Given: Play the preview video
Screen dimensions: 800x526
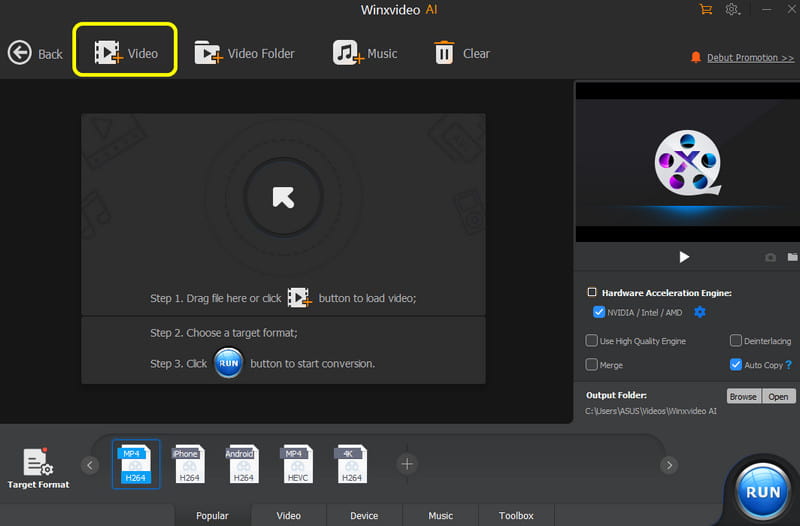Looking at the screenshot, I should click(684, 257).
